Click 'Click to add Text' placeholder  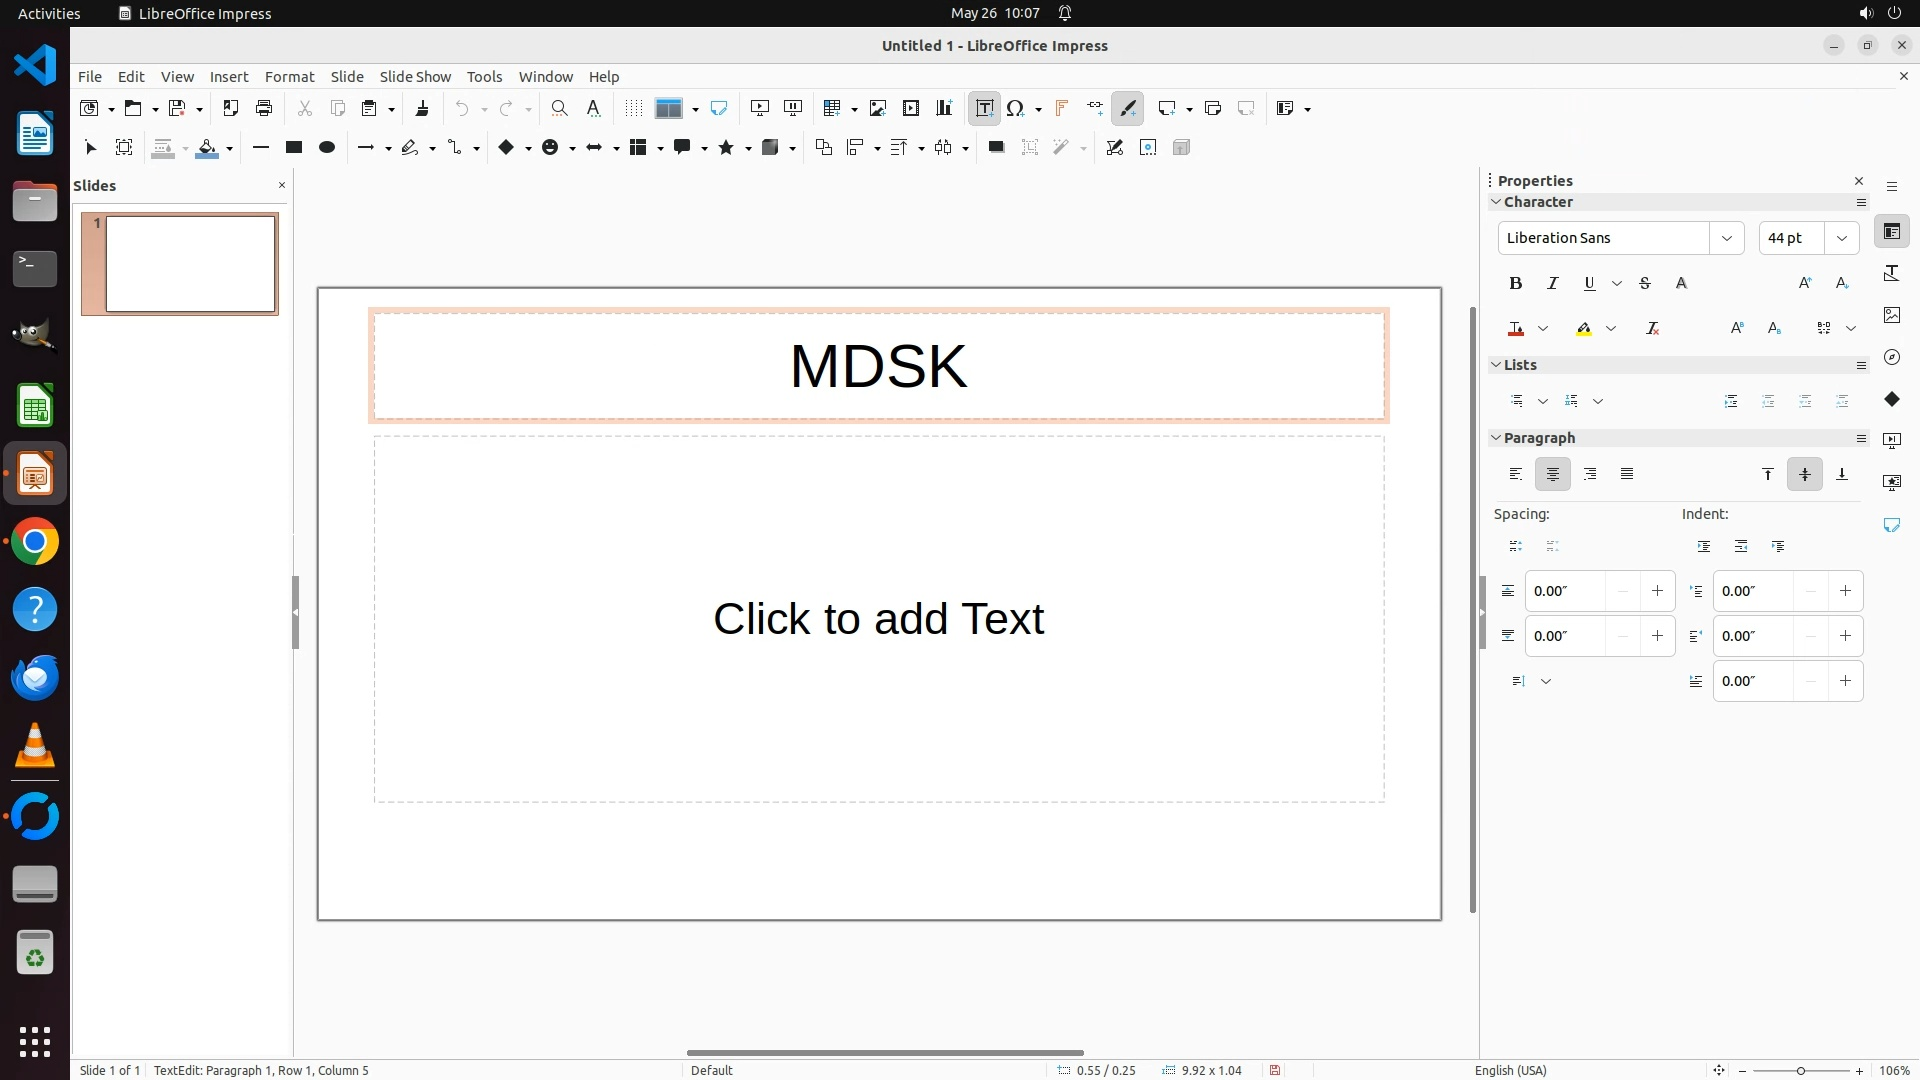(x=878, y=619)
